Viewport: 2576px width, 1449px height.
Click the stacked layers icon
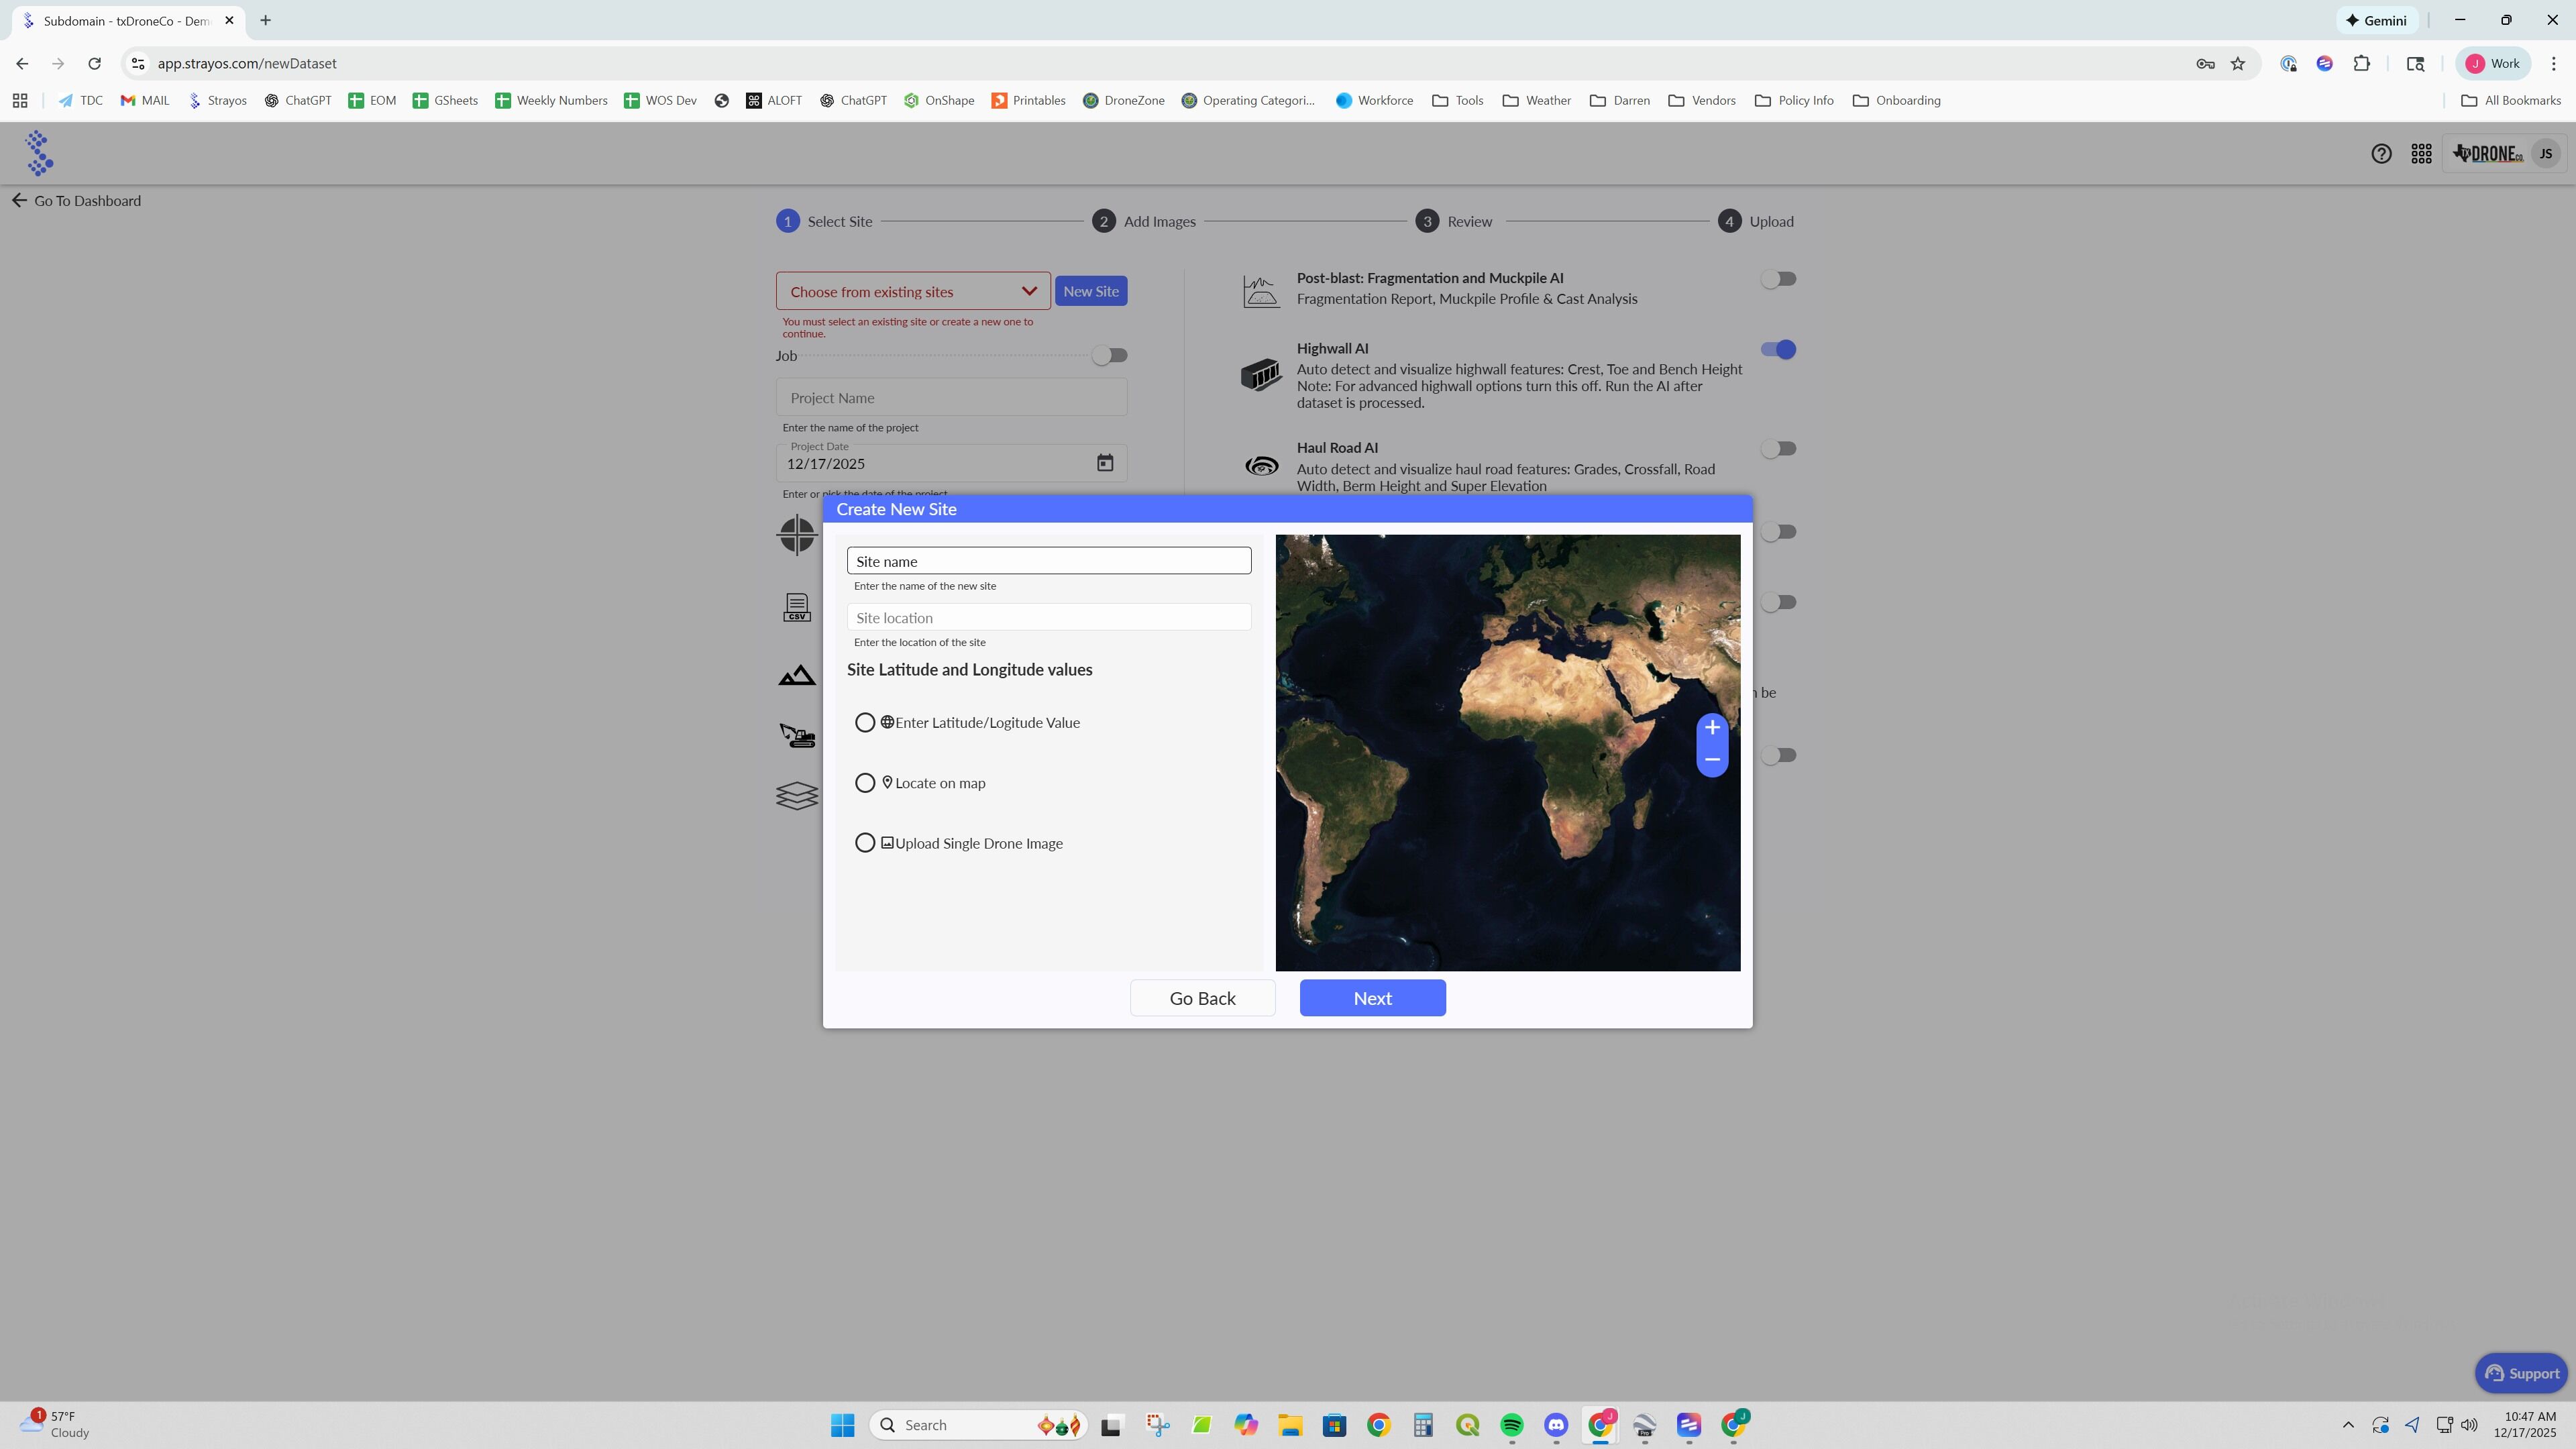(797, 796)
